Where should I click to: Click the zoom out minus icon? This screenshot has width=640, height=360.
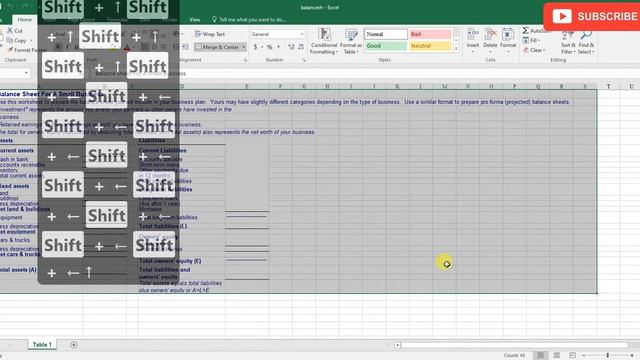(584, 356)
